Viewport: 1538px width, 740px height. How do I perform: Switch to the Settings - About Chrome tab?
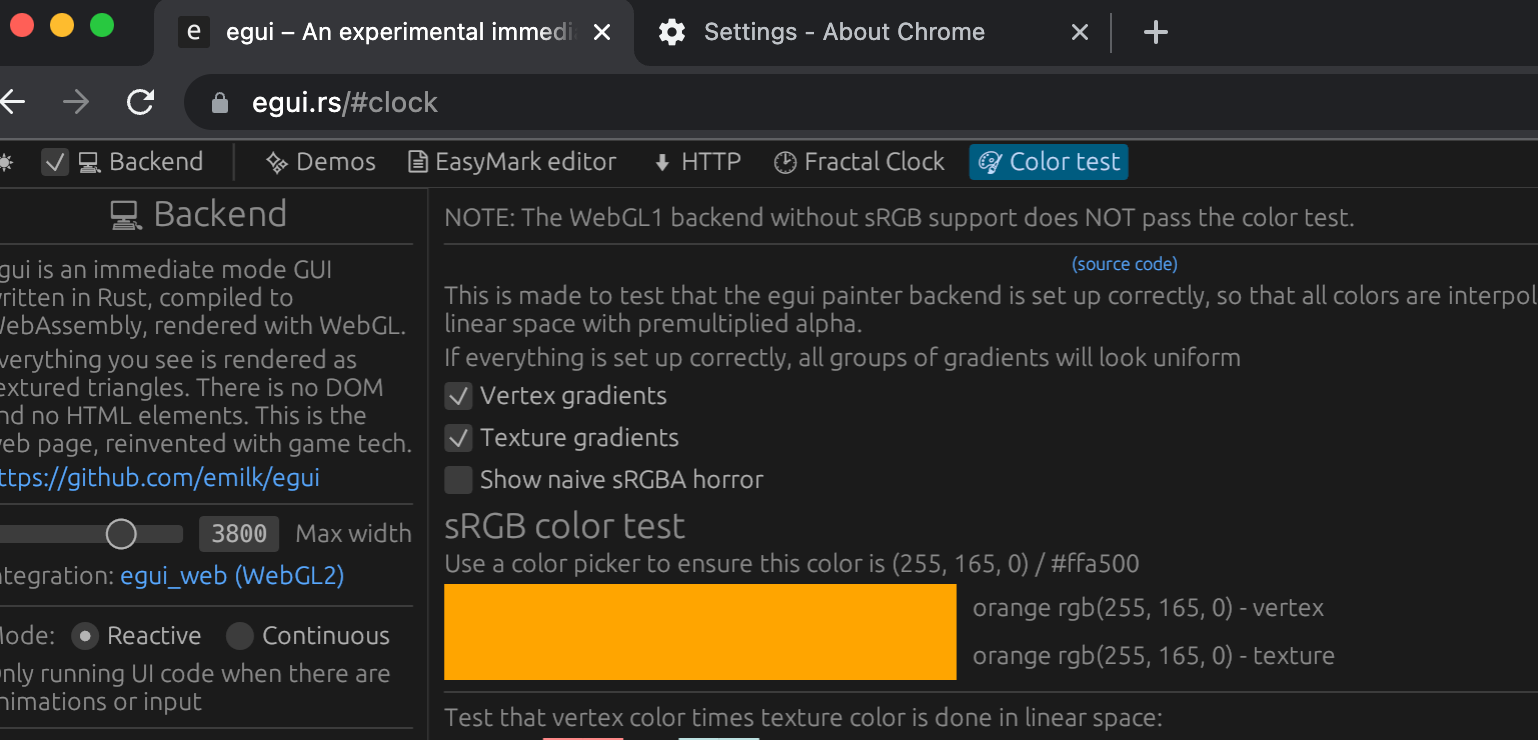(845, 31)
